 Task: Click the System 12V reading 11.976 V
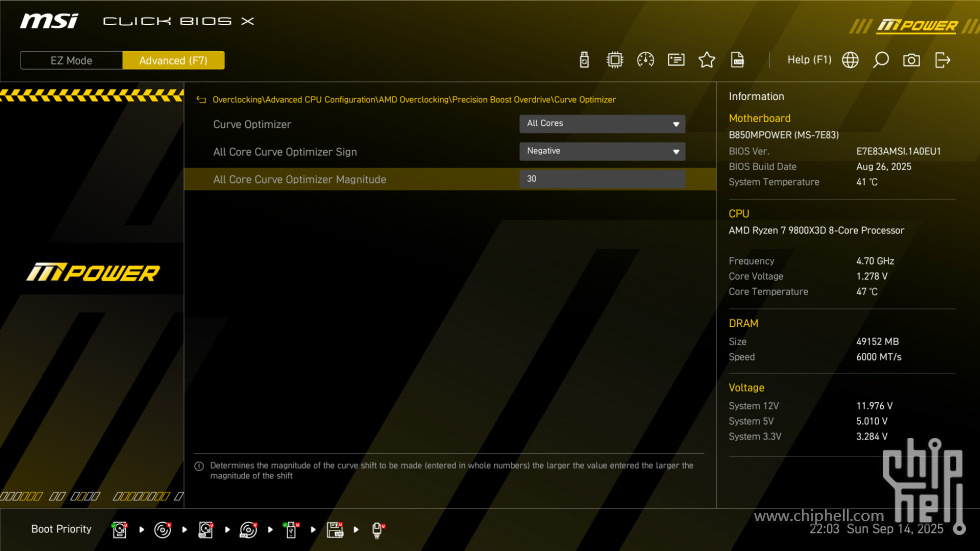(874, 406)
